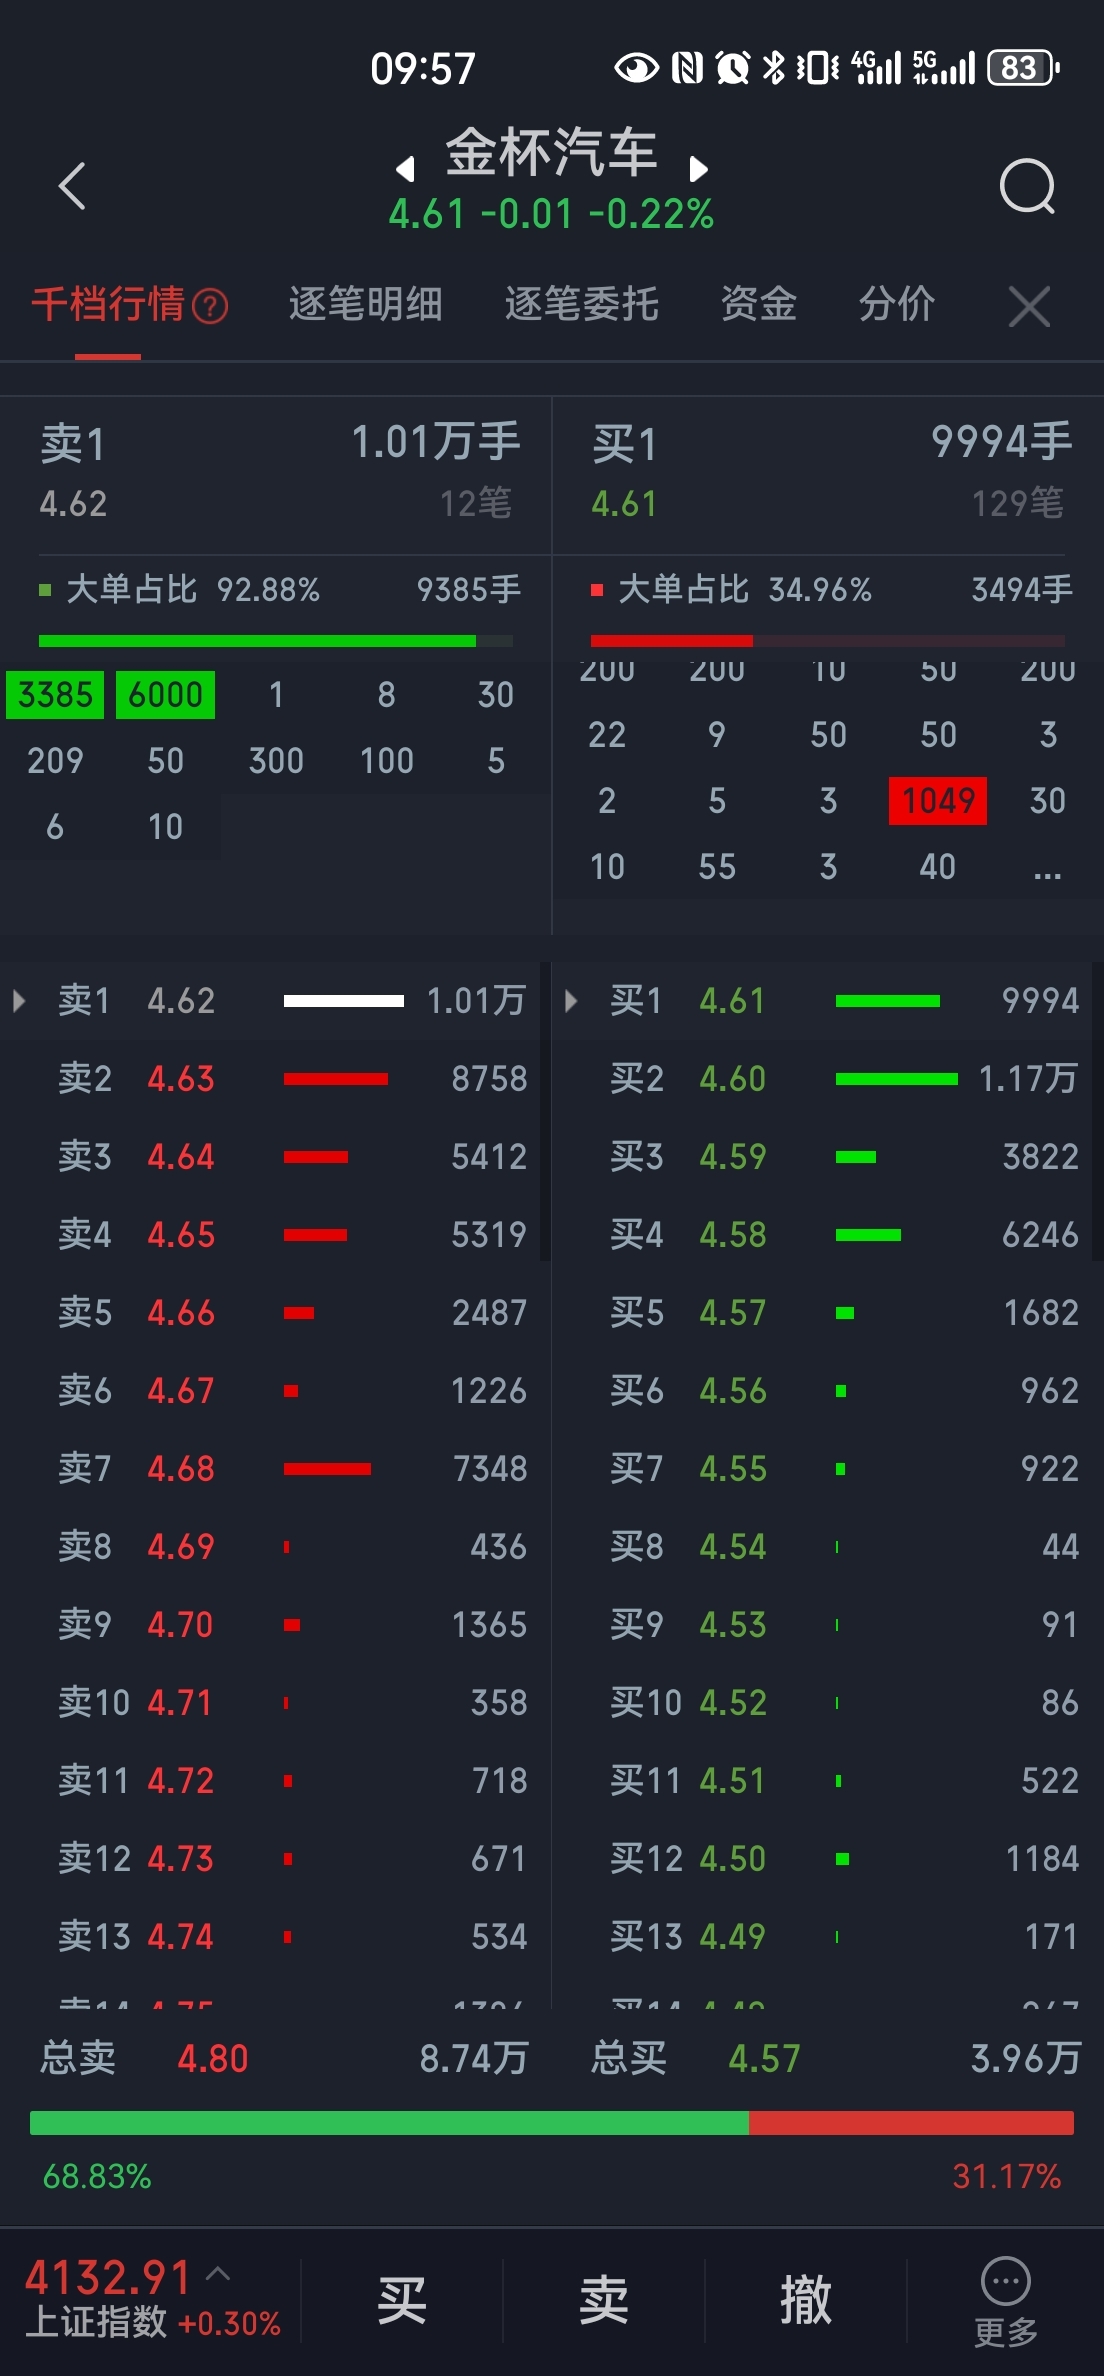Select the 卖7 4.68 row
This screenshot has width=1104, height=2376.
[276, 1469]
